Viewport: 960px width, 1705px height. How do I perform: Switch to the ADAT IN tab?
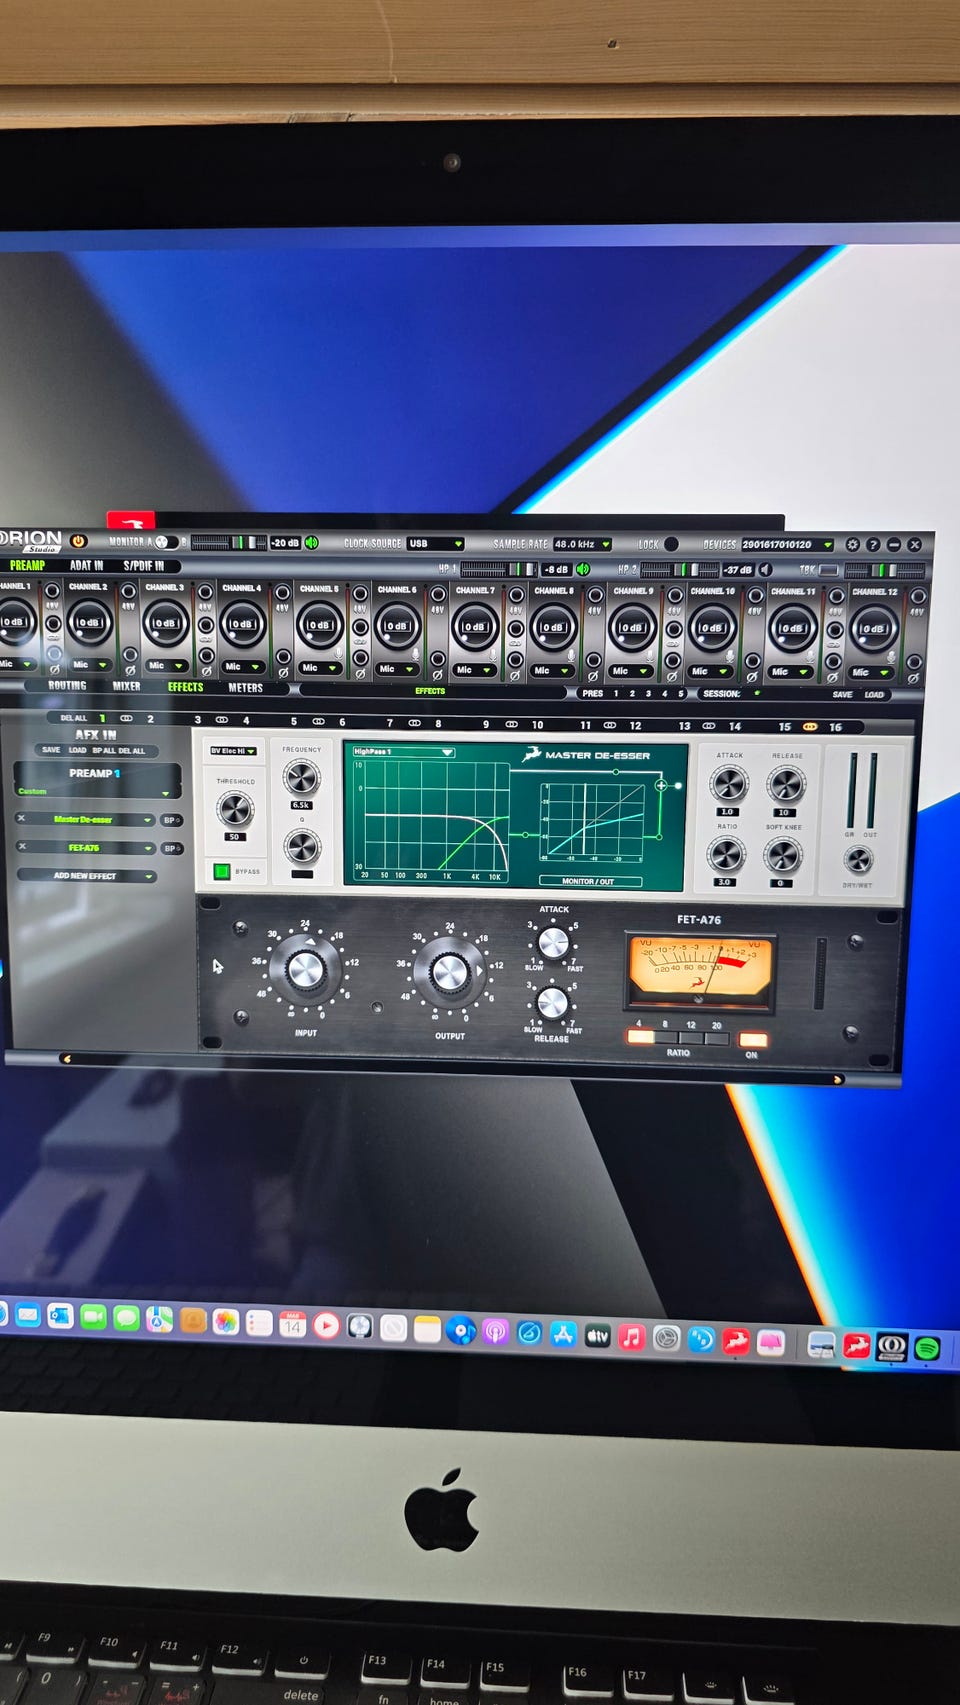point(86,565)
